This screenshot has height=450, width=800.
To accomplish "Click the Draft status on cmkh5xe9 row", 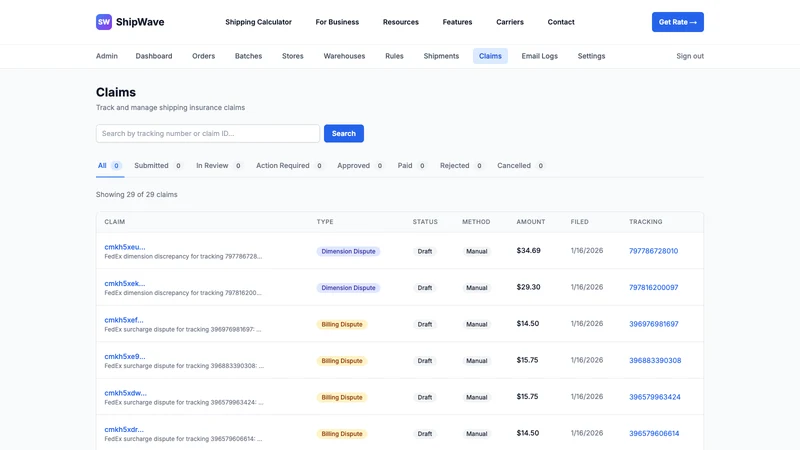I will [424, 361].
